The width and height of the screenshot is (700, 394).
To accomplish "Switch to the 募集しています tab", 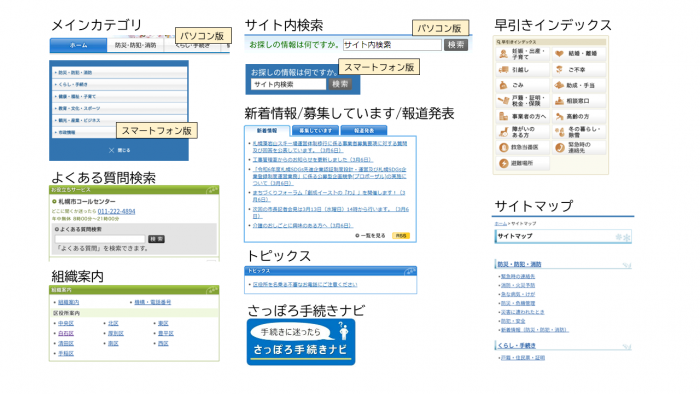I will [x=315, y=131].
